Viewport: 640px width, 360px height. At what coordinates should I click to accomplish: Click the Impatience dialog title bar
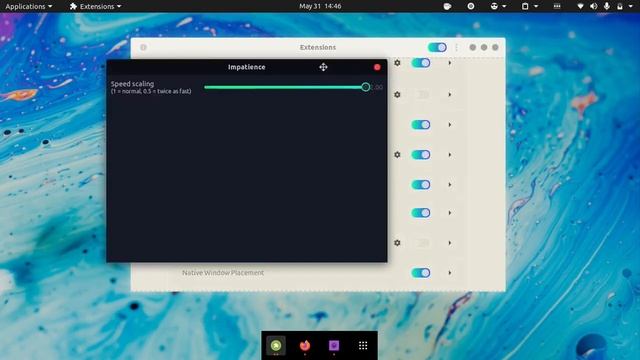(x=247, y=67)
